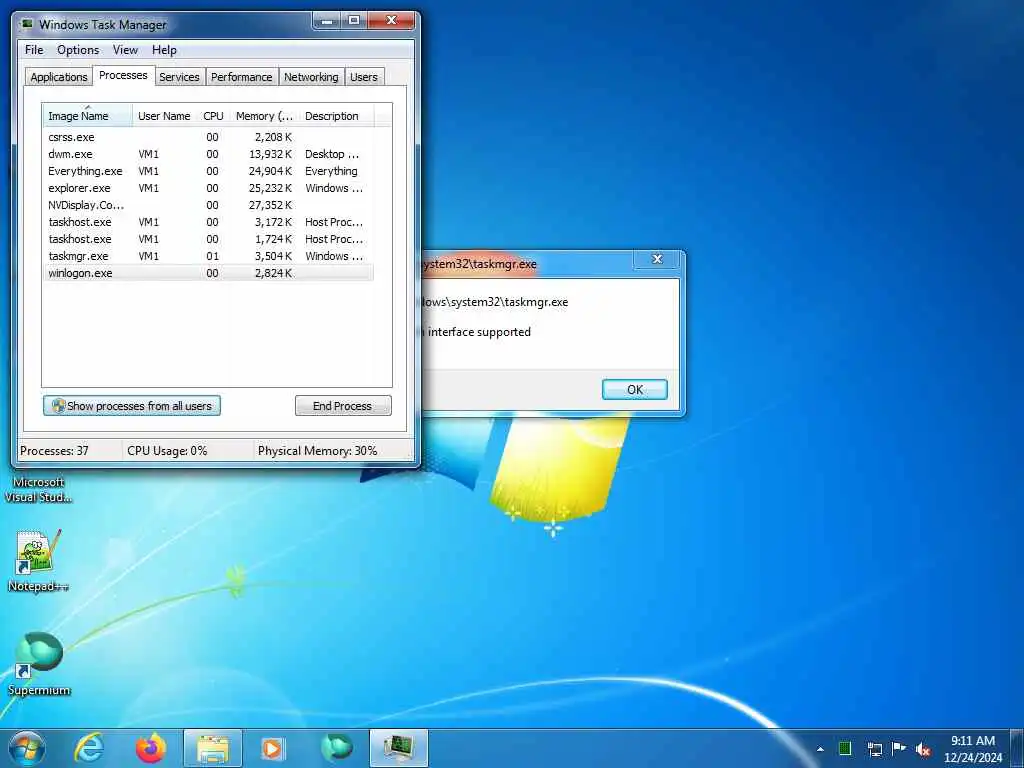
Task: Select the Everything.exe process row
Action: (x=209, y=171)
